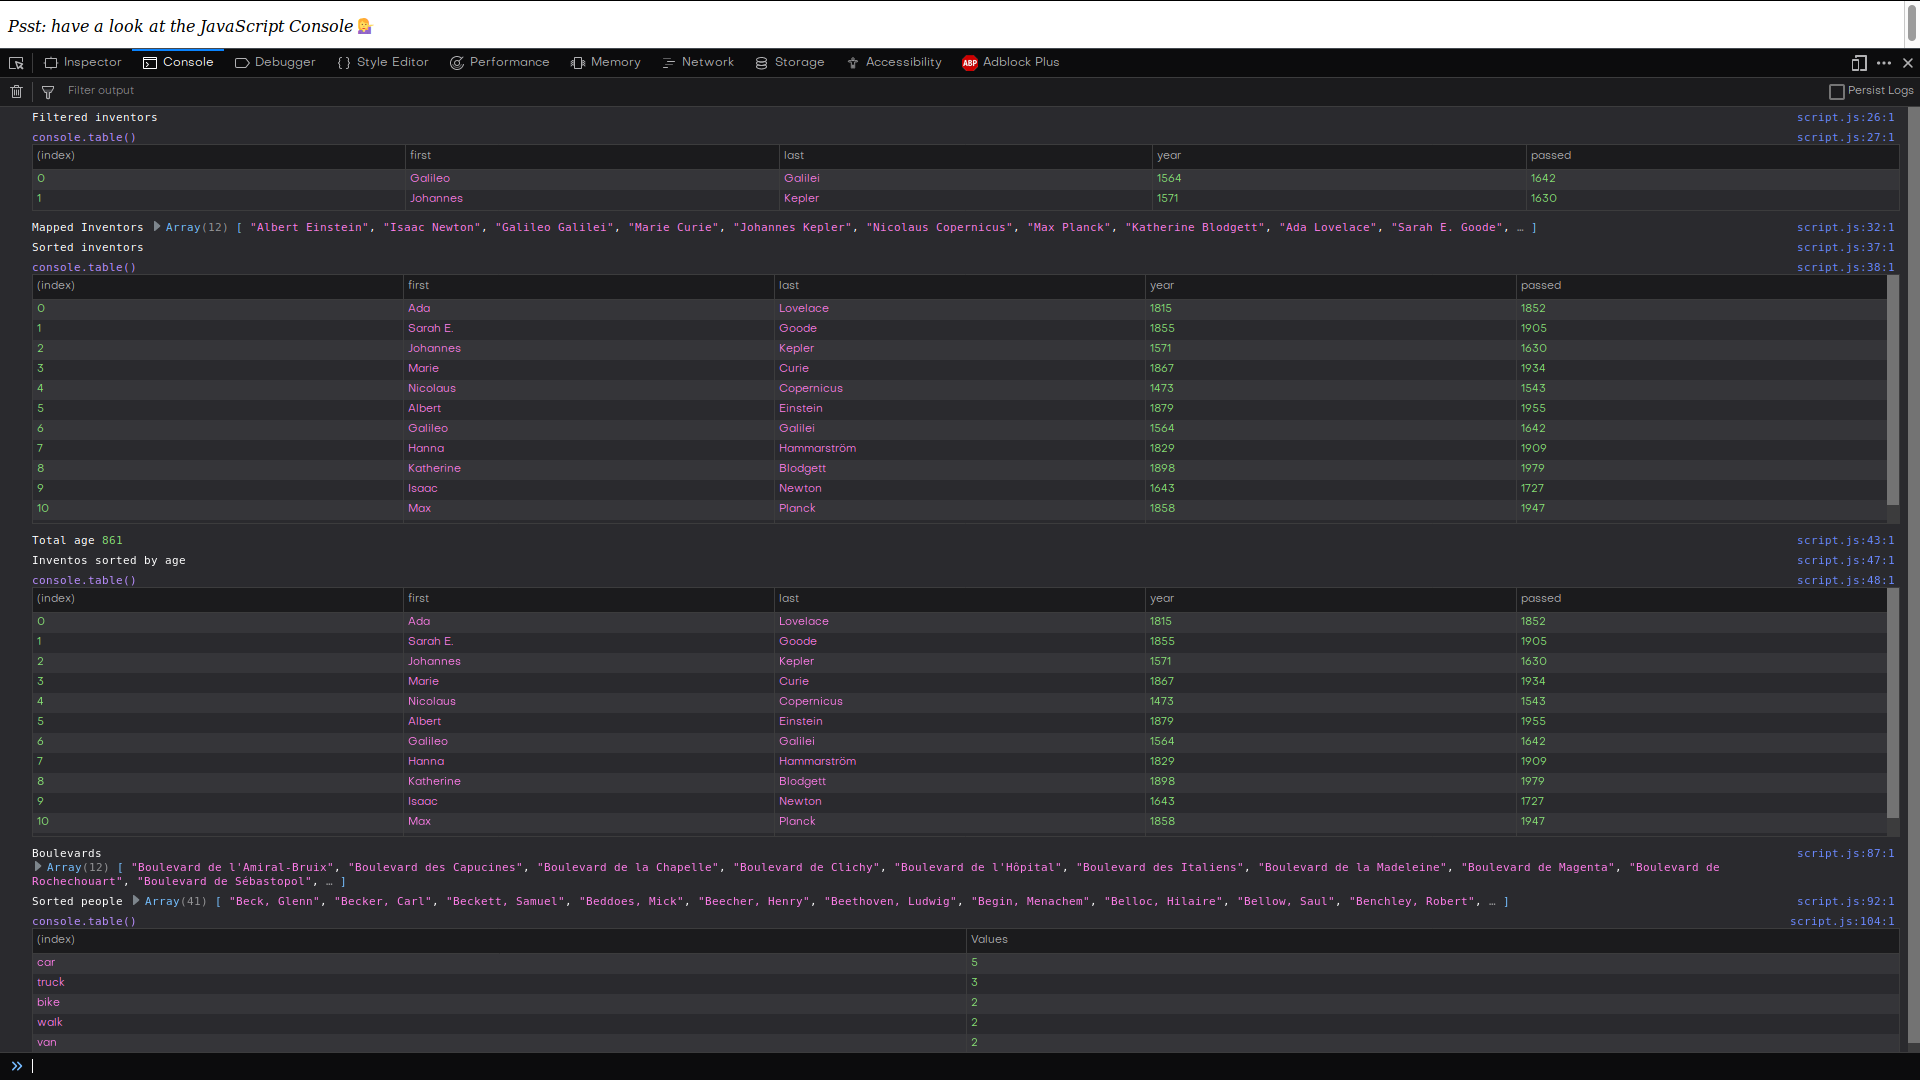The width and height of the screenshot is (1920, 1080).
Task: Click index 0 Galileo Galilei row
Action: click(x=959, y=177)
